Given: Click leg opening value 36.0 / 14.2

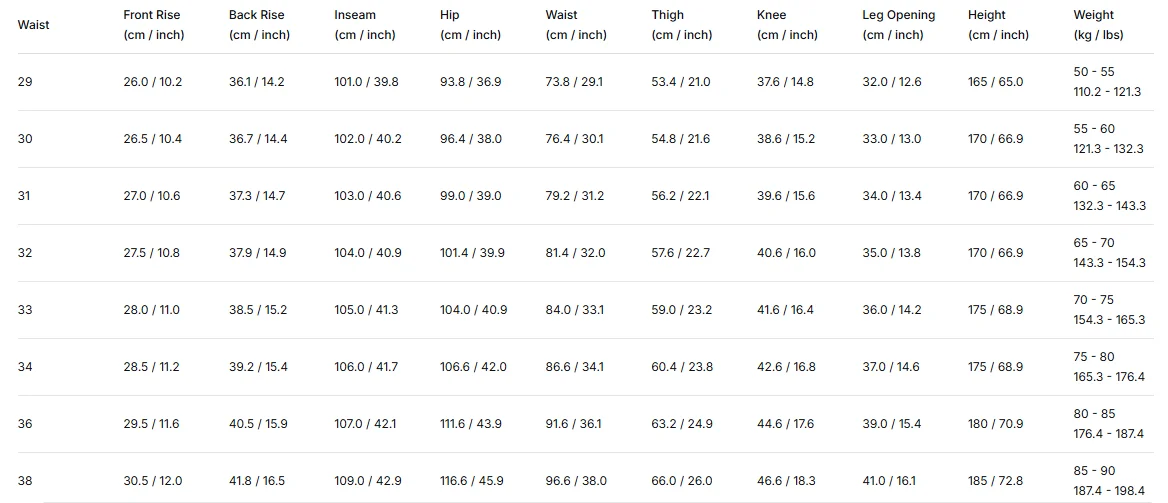Looking at the screenshot, I should tap(892, 310).
